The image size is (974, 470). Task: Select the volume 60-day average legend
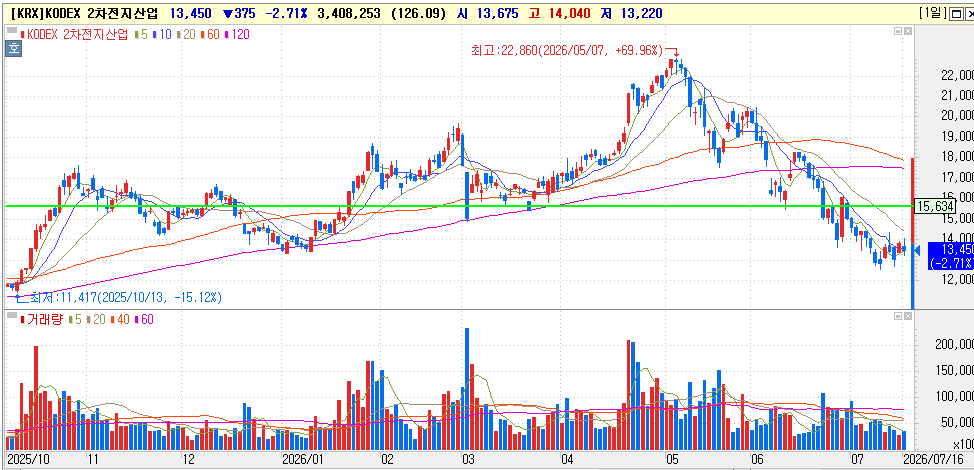tap(143, 320)
